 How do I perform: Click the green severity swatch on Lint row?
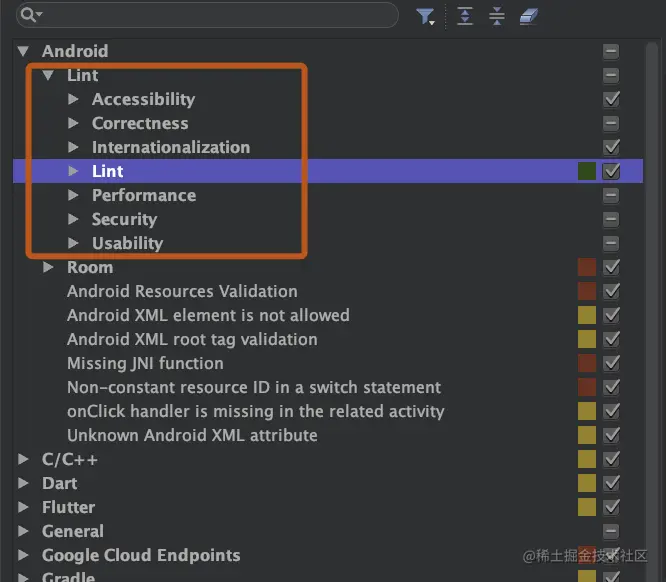click(x=587, y=171)
